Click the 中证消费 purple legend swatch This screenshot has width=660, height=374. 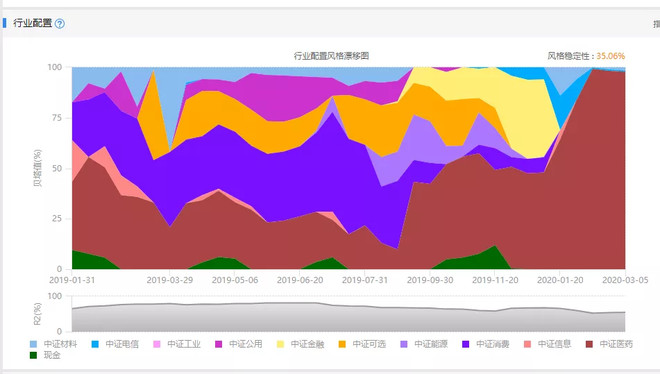point(466,344)
